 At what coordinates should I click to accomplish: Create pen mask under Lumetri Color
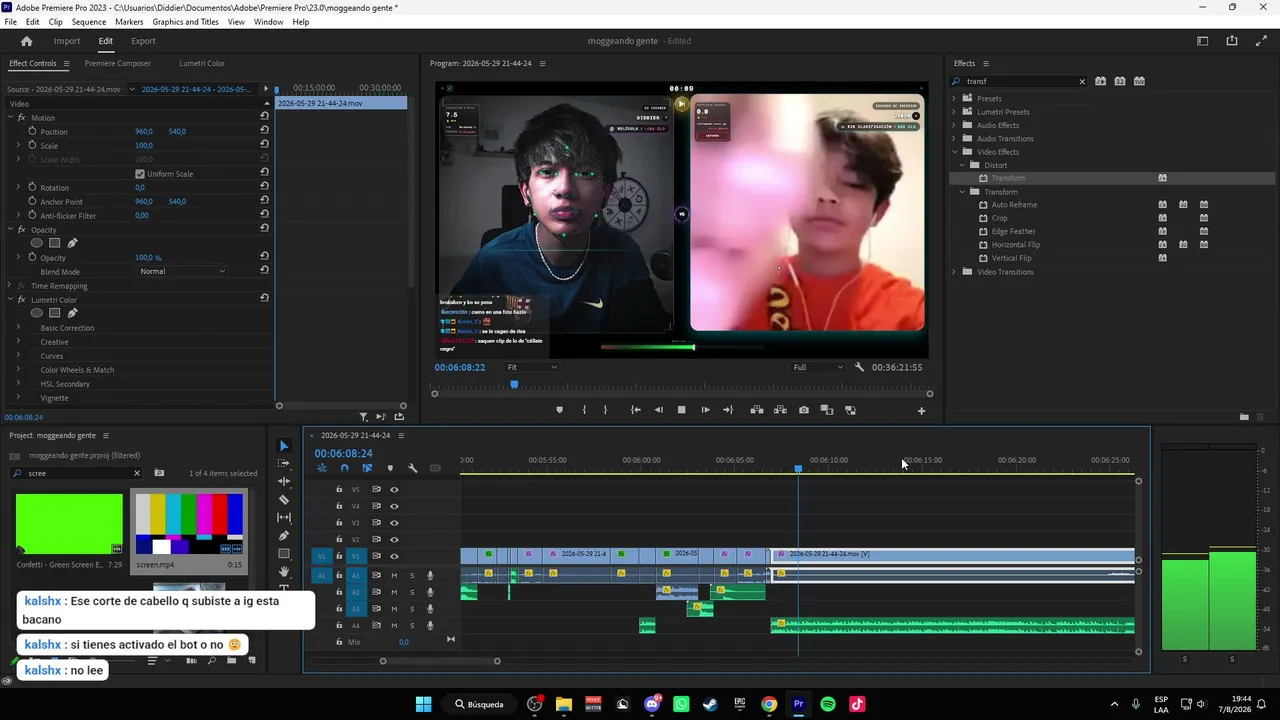pyautogui.click(x=72, y=313)
